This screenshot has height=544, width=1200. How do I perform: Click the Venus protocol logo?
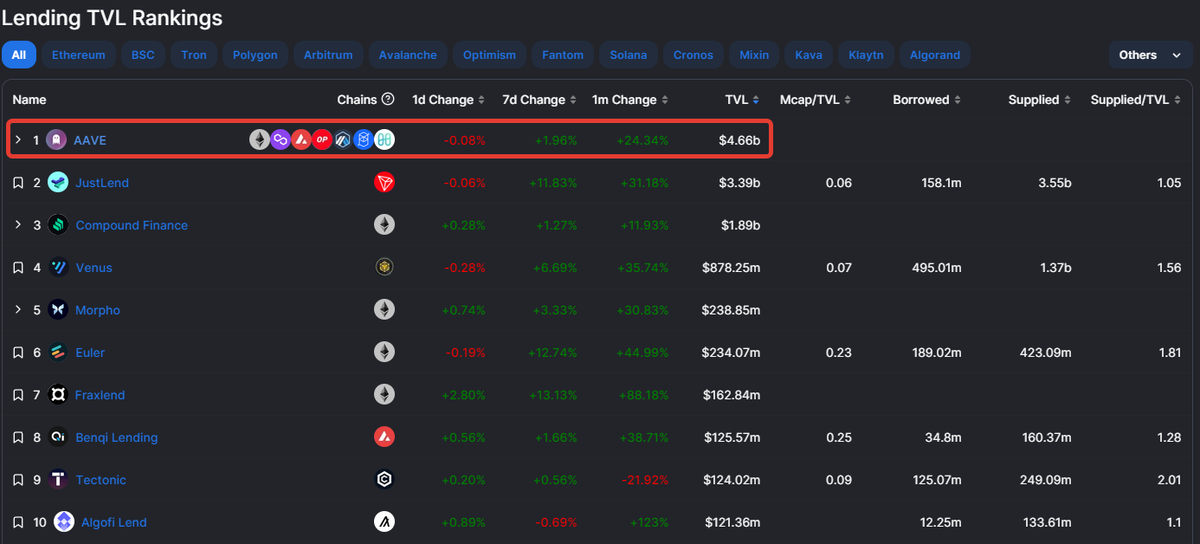coord(59,267)
